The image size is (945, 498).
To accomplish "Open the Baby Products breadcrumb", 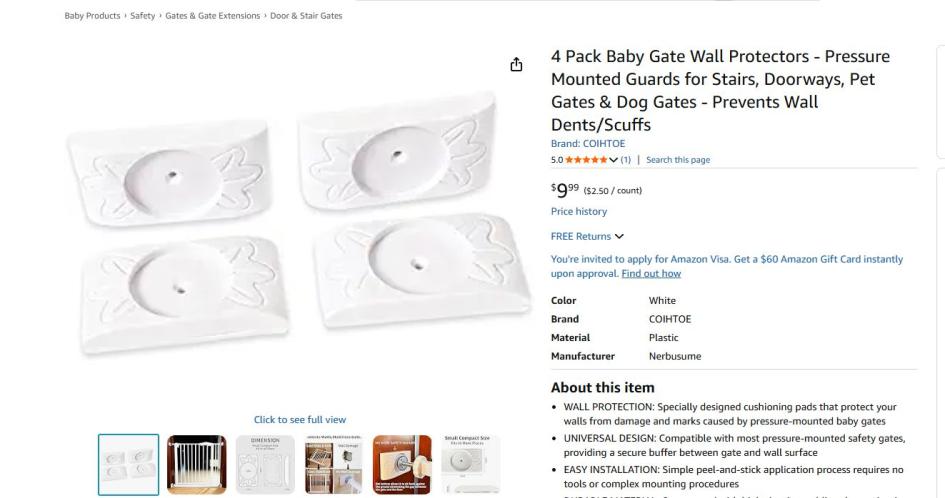I will [92, 16].
